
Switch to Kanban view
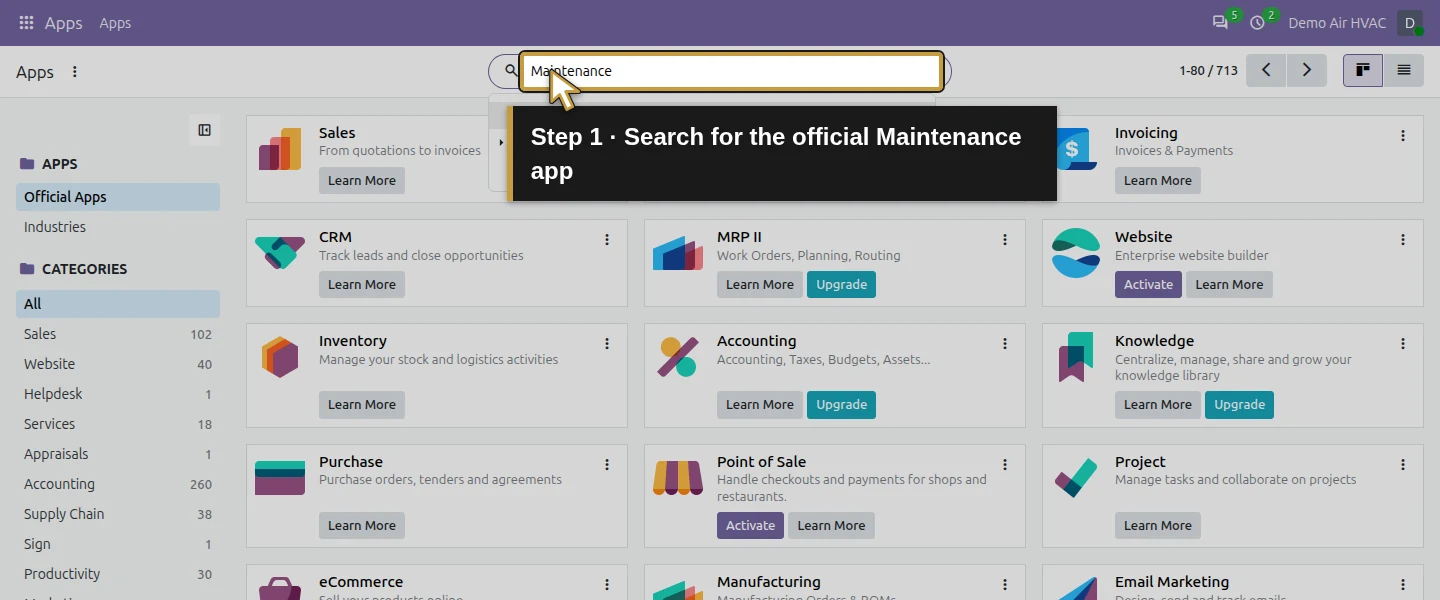coord(1362,70)
